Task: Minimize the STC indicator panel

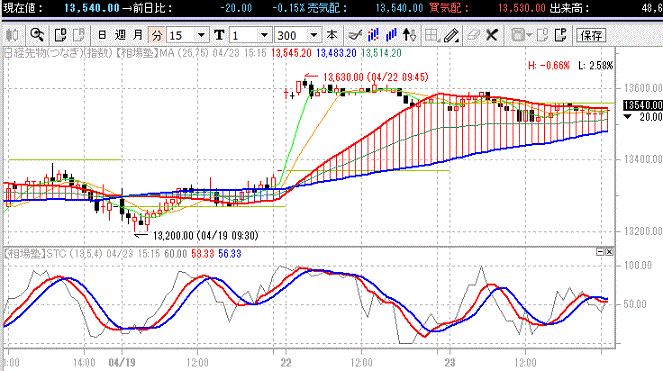Action: (600, 252)
